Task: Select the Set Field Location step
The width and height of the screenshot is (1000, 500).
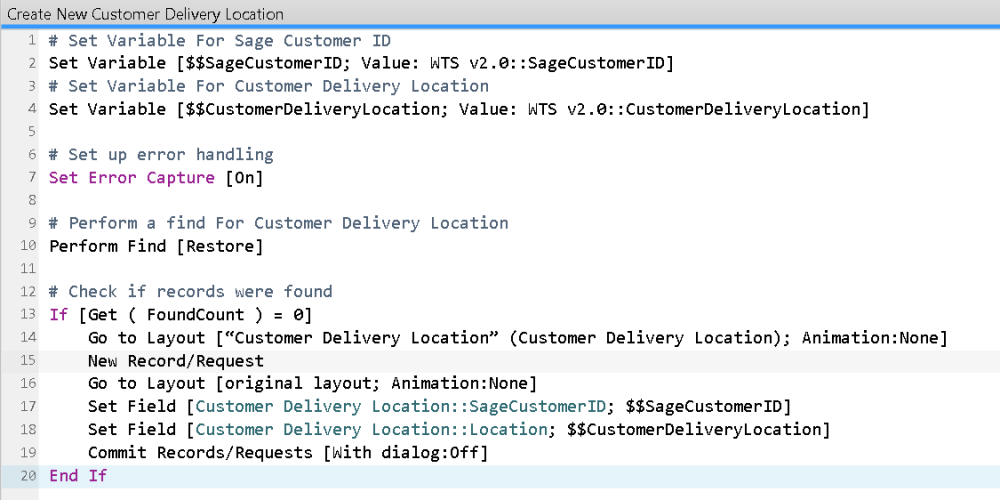Action: pyautogui.click(x=459, y=430)
